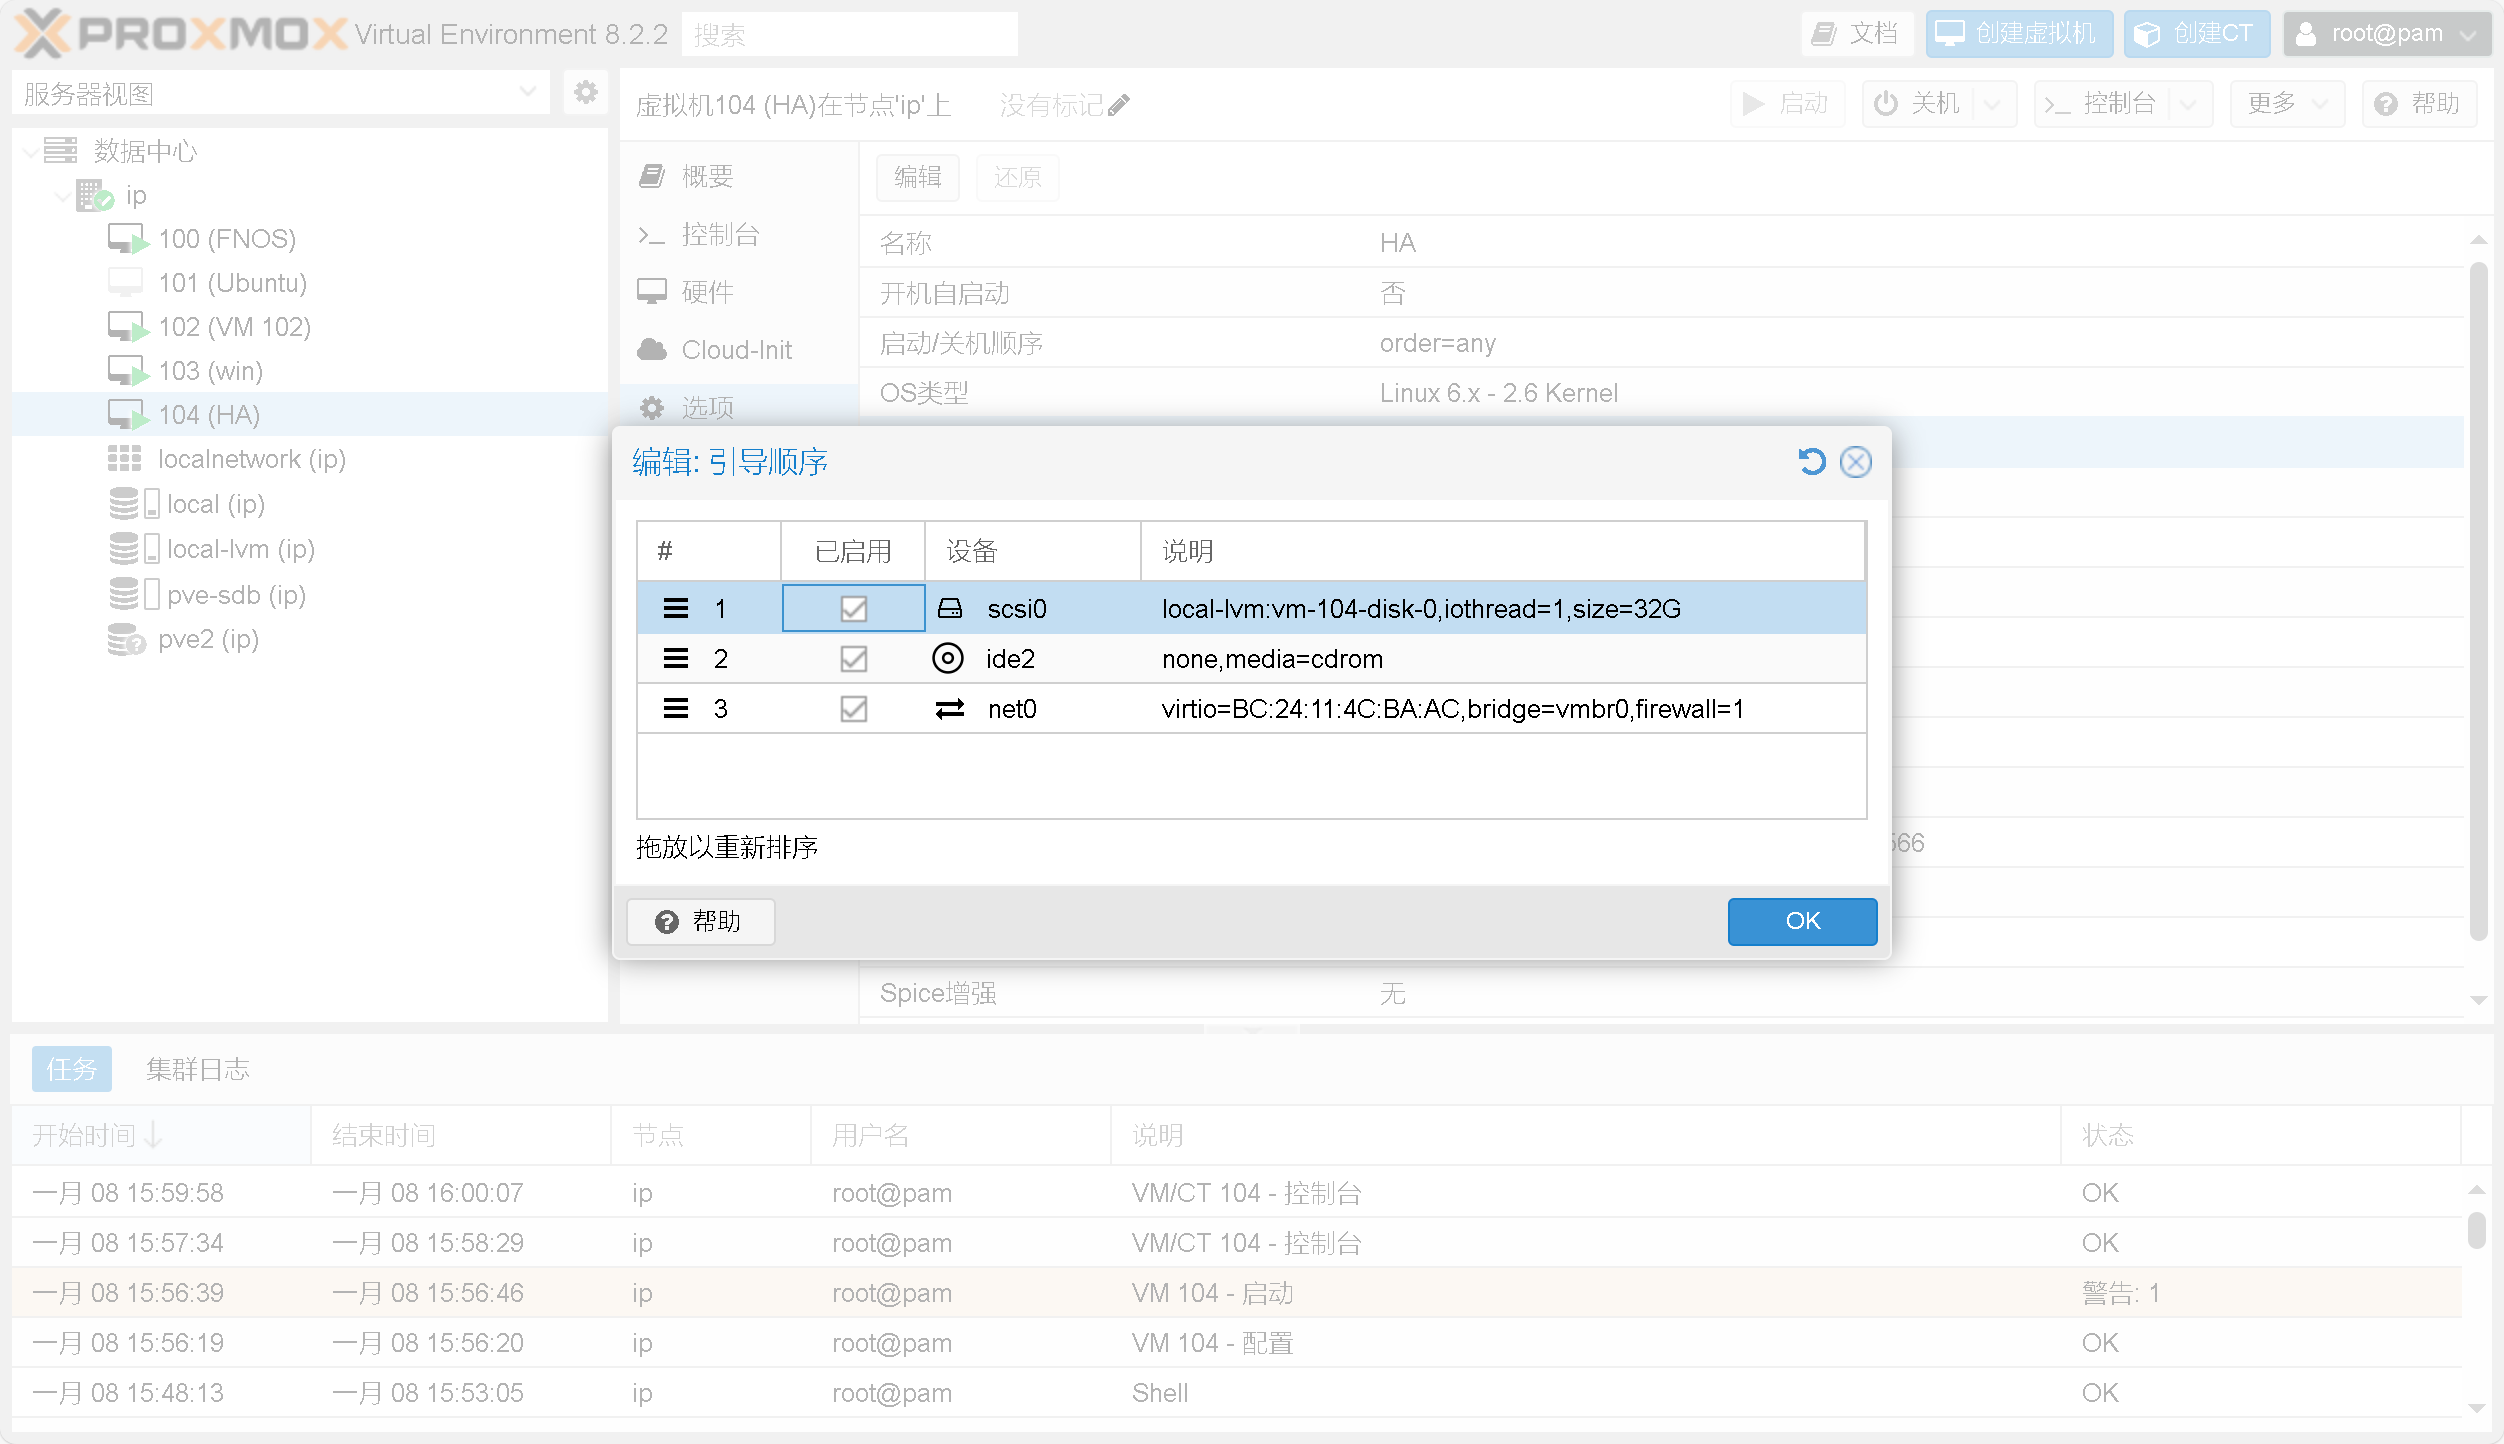Grab the reorder handle for net0 row
Screen dimensions: 2504x1444
click(676, 708)
